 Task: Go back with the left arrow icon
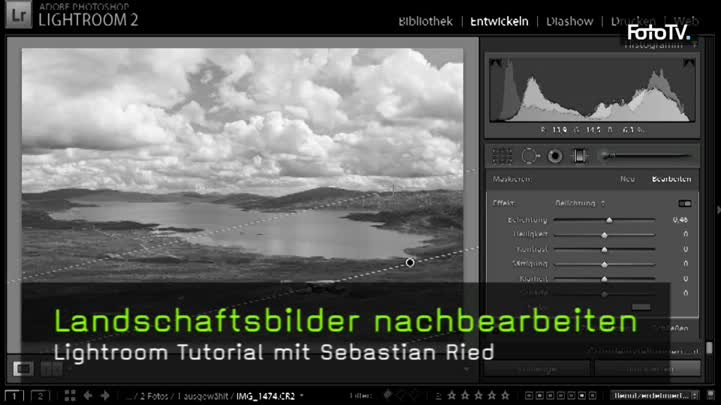[88, 395]
